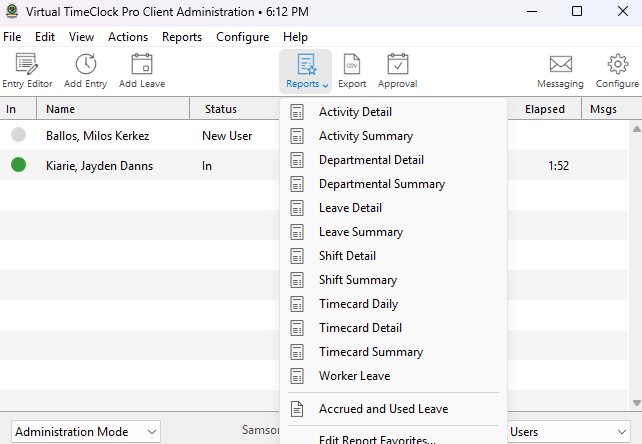Click the report icon beside Departmental Summary
The width and height of the screenshot is (642, 444).
click(297, 184)
